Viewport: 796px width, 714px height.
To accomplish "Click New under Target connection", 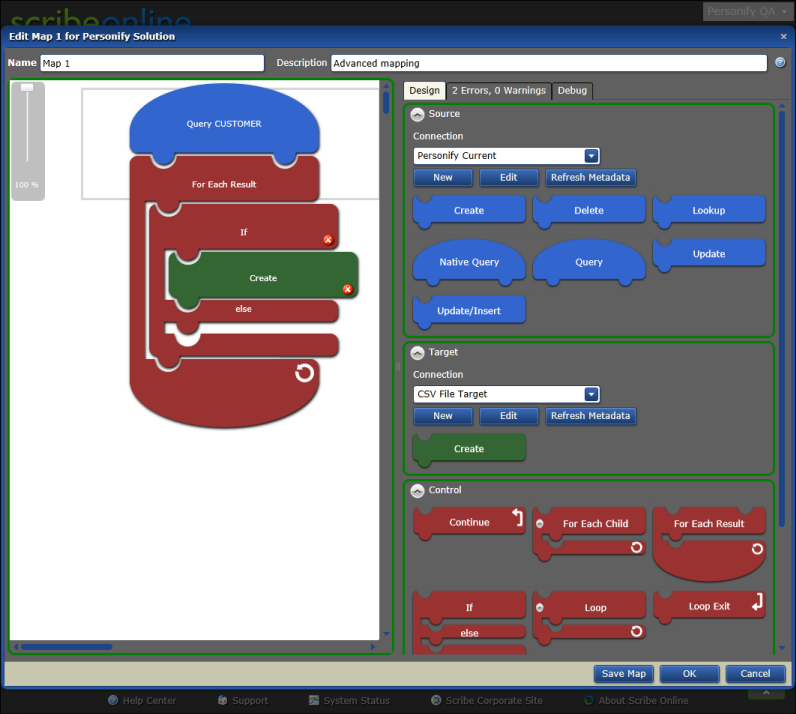I will [x=443, y=415].
